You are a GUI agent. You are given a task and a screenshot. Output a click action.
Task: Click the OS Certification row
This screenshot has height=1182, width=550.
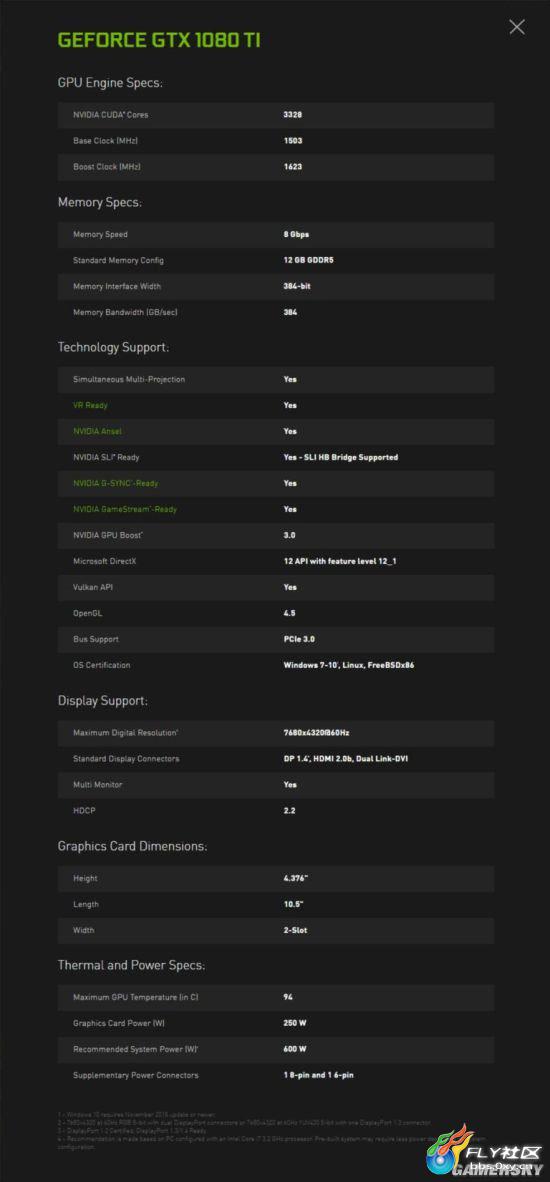tap(276, 666)
